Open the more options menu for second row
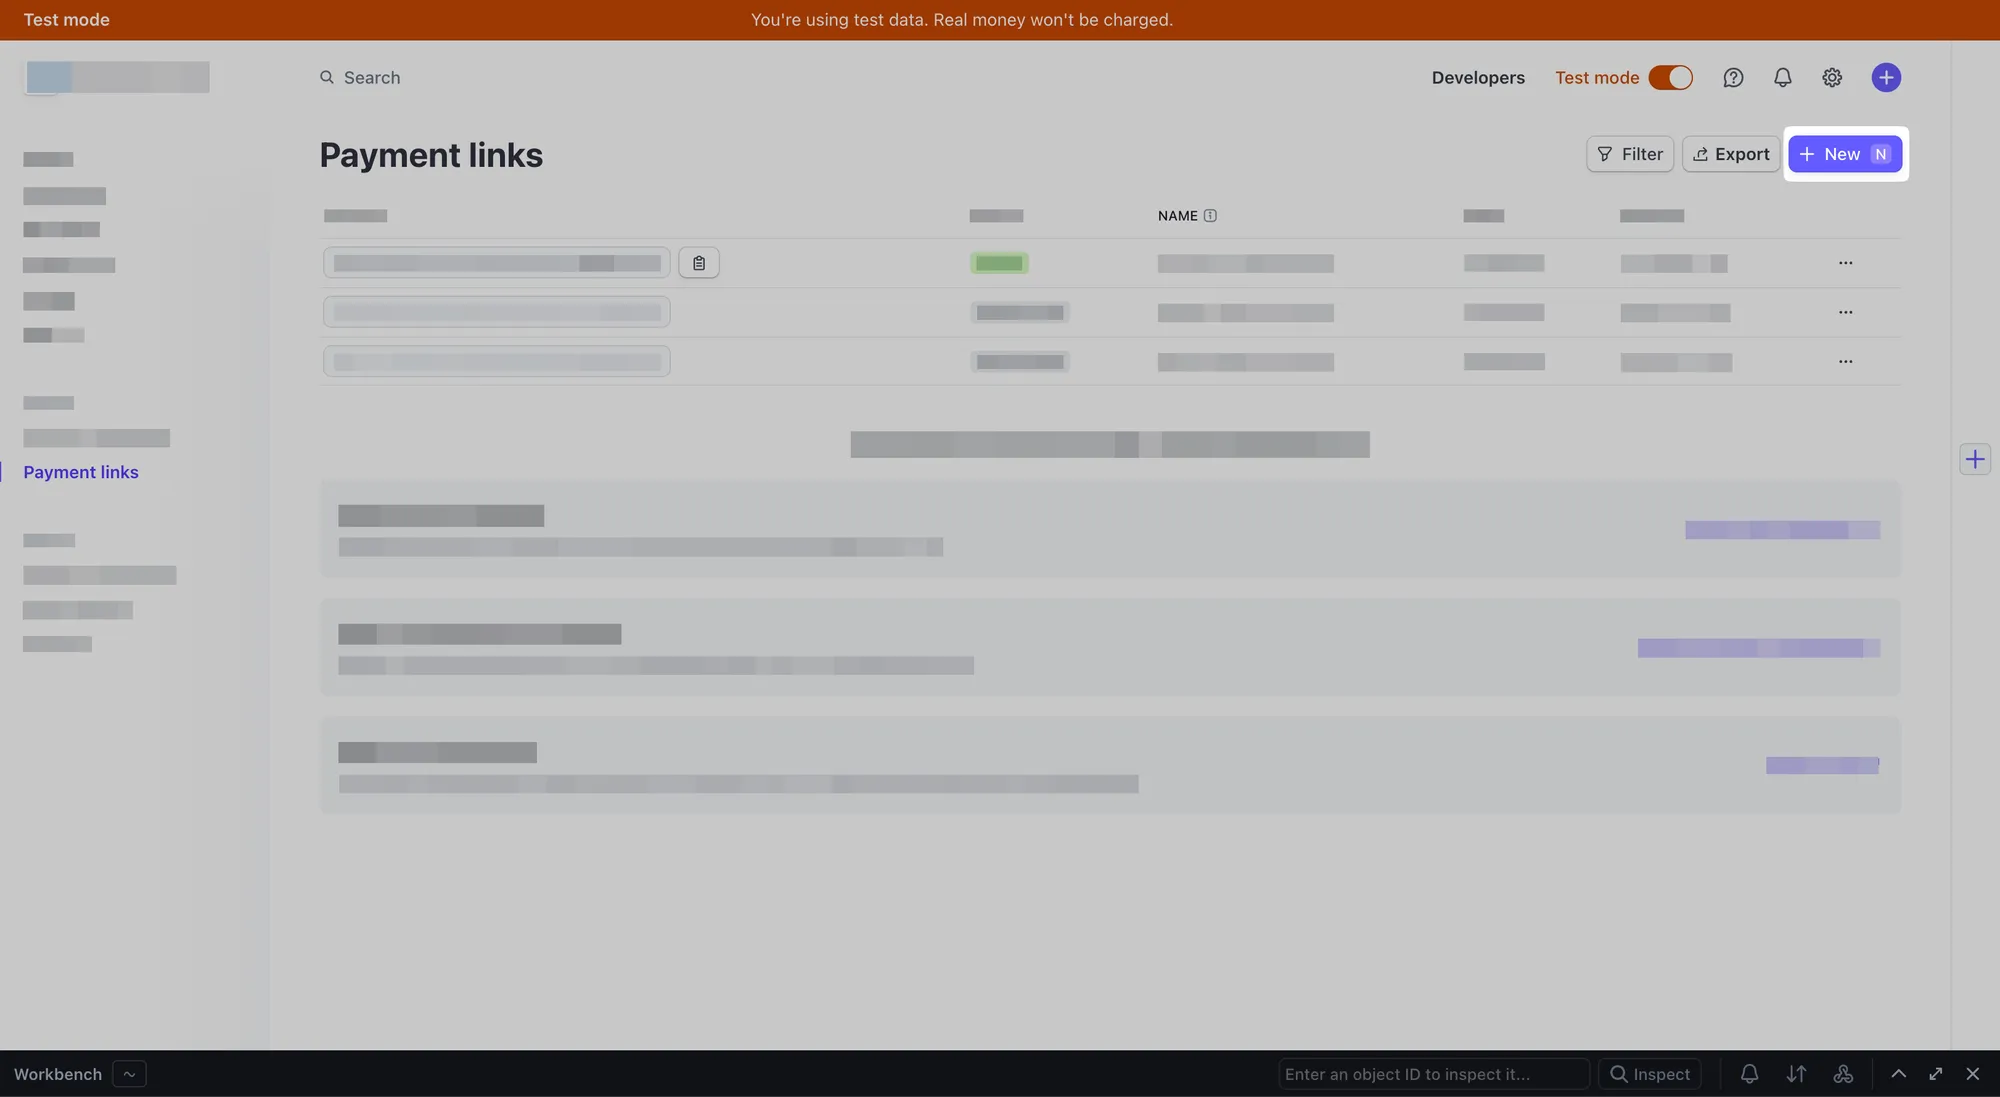 (x=1845, y=312)
